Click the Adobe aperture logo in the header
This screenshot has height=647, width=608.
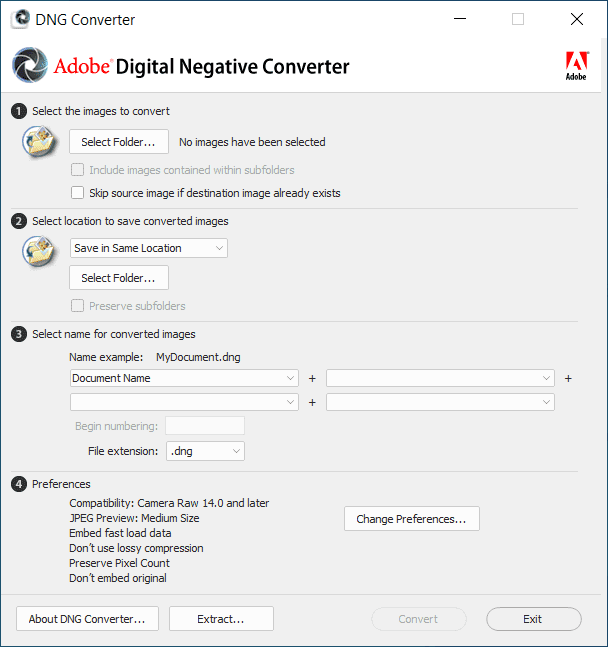point(30,65)
